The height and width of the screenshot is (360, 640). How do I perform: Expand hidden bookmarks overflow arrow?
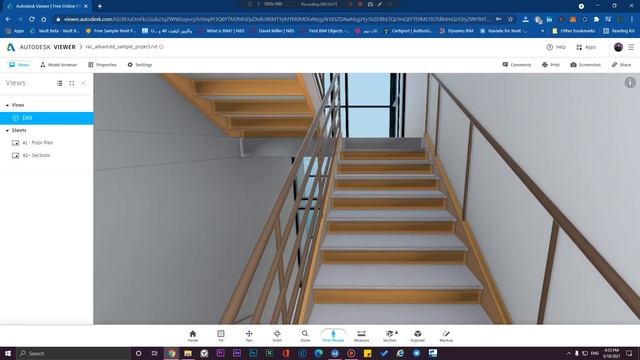tap(542, 31)
